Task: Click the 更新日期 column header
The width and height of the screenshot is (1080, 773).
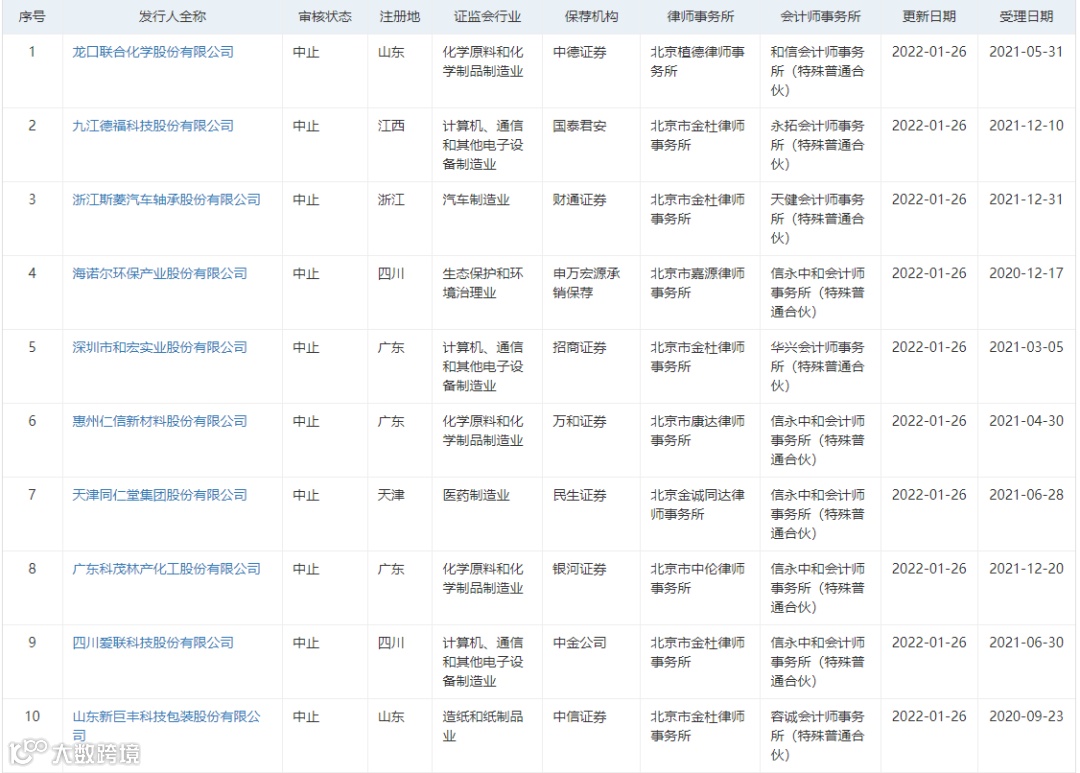Action: 929,17
